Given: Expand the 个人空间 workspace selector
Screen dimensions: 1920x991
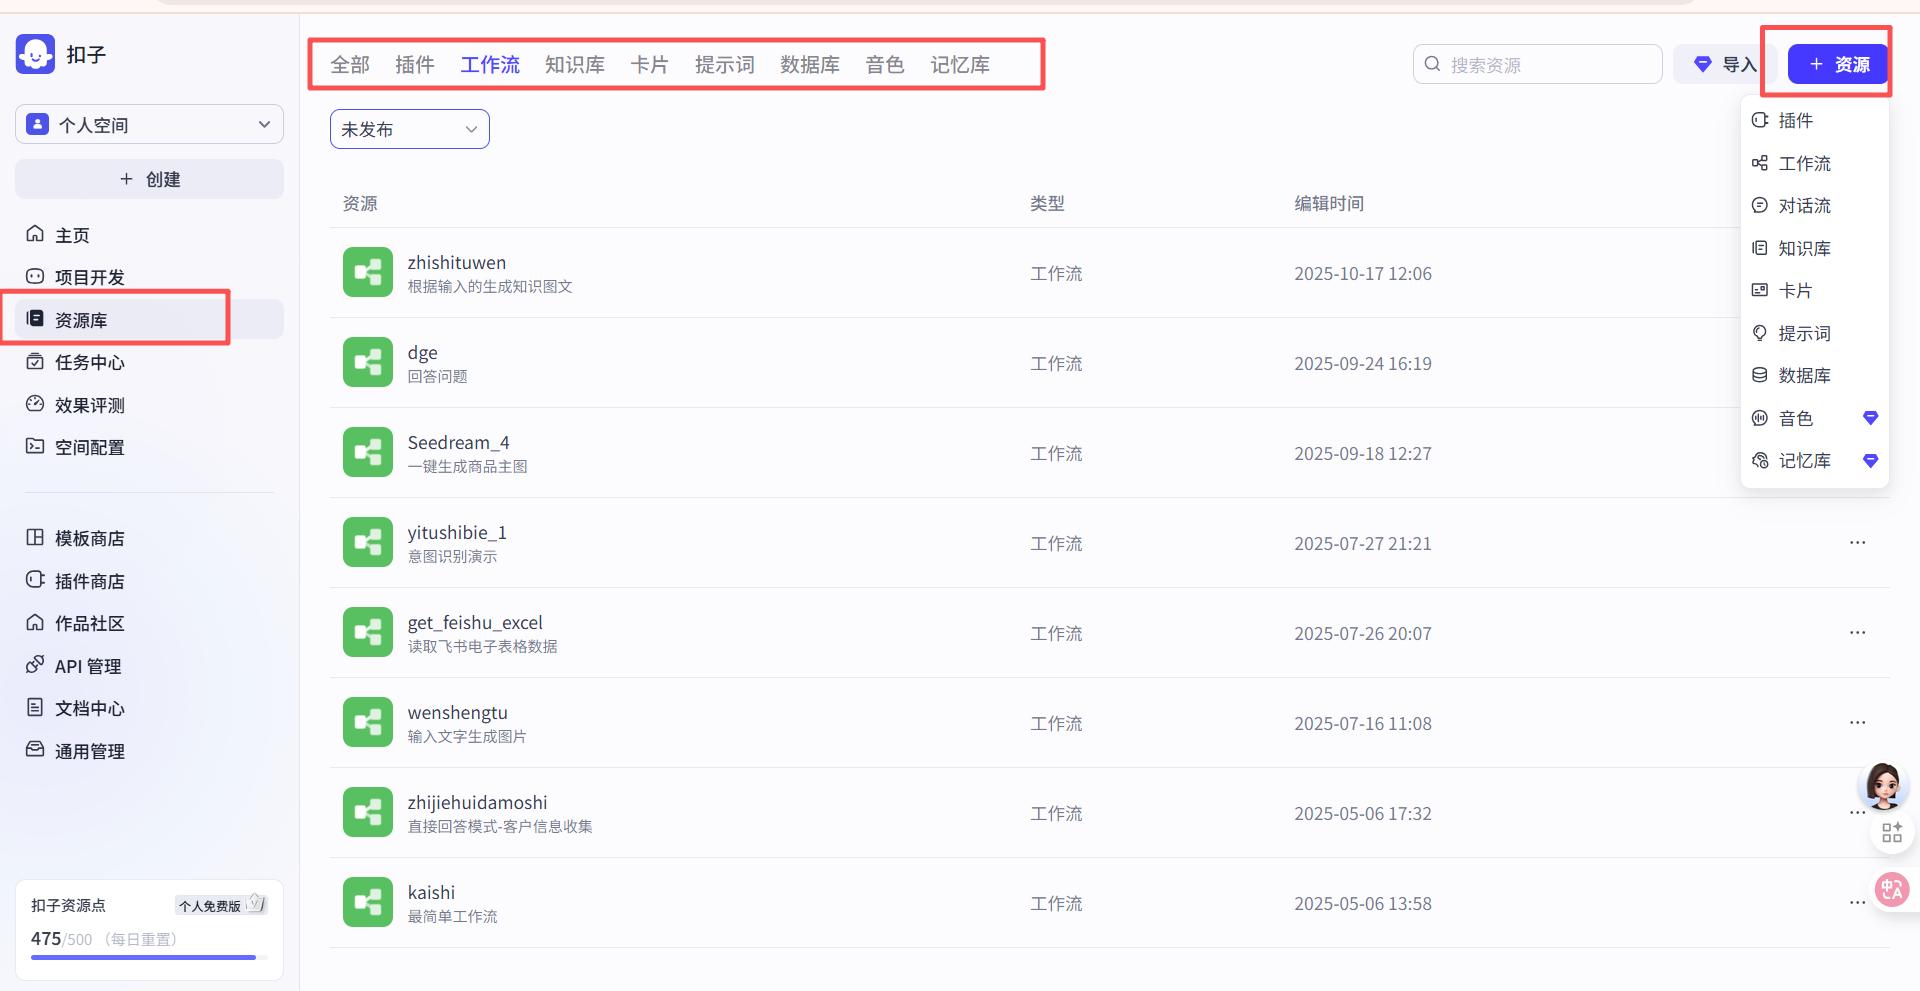Looking at the screenshot, I should click(148, 124).
